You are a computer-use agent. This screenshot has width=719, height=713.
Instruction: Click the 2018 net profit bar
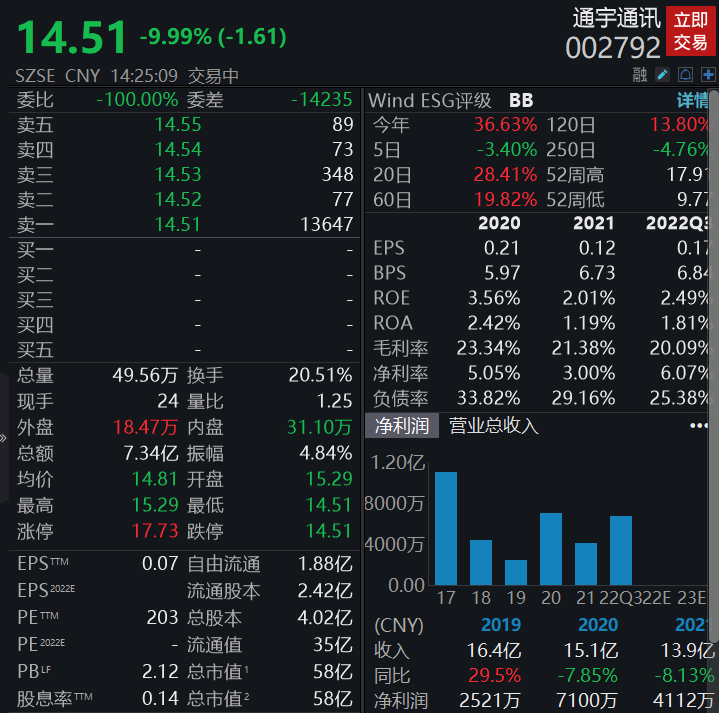(x=481, y=563)
